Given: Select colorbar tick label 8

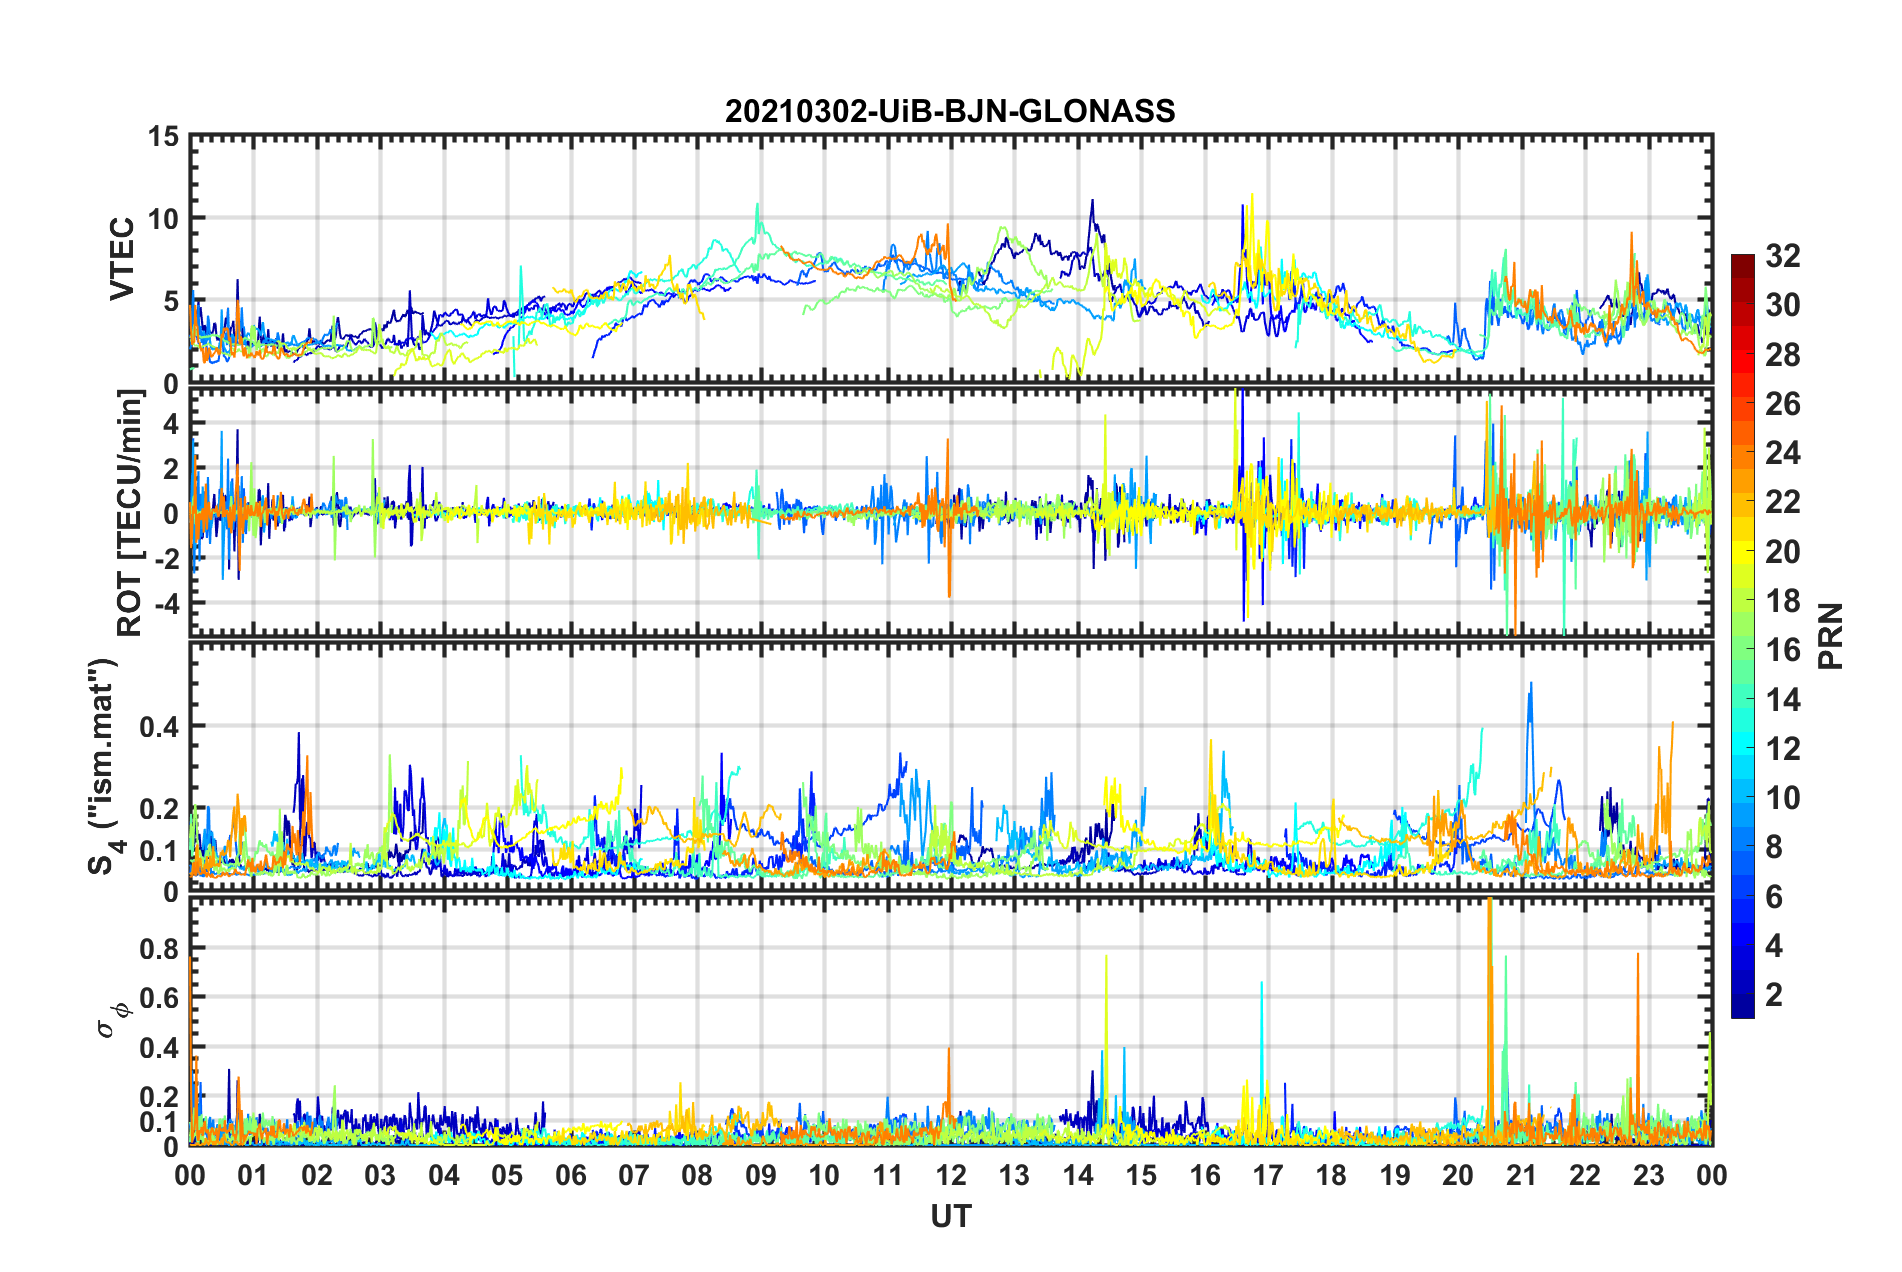Looking at the screenshot, I should [x=1774, y=847].
